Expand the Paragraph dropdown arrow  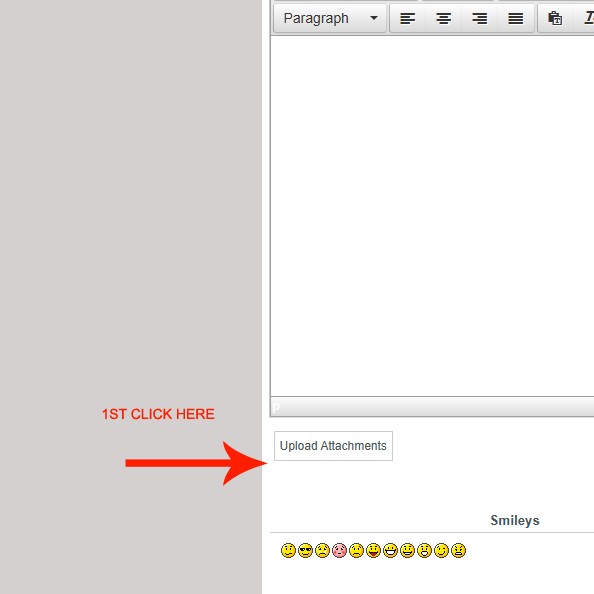374,18
